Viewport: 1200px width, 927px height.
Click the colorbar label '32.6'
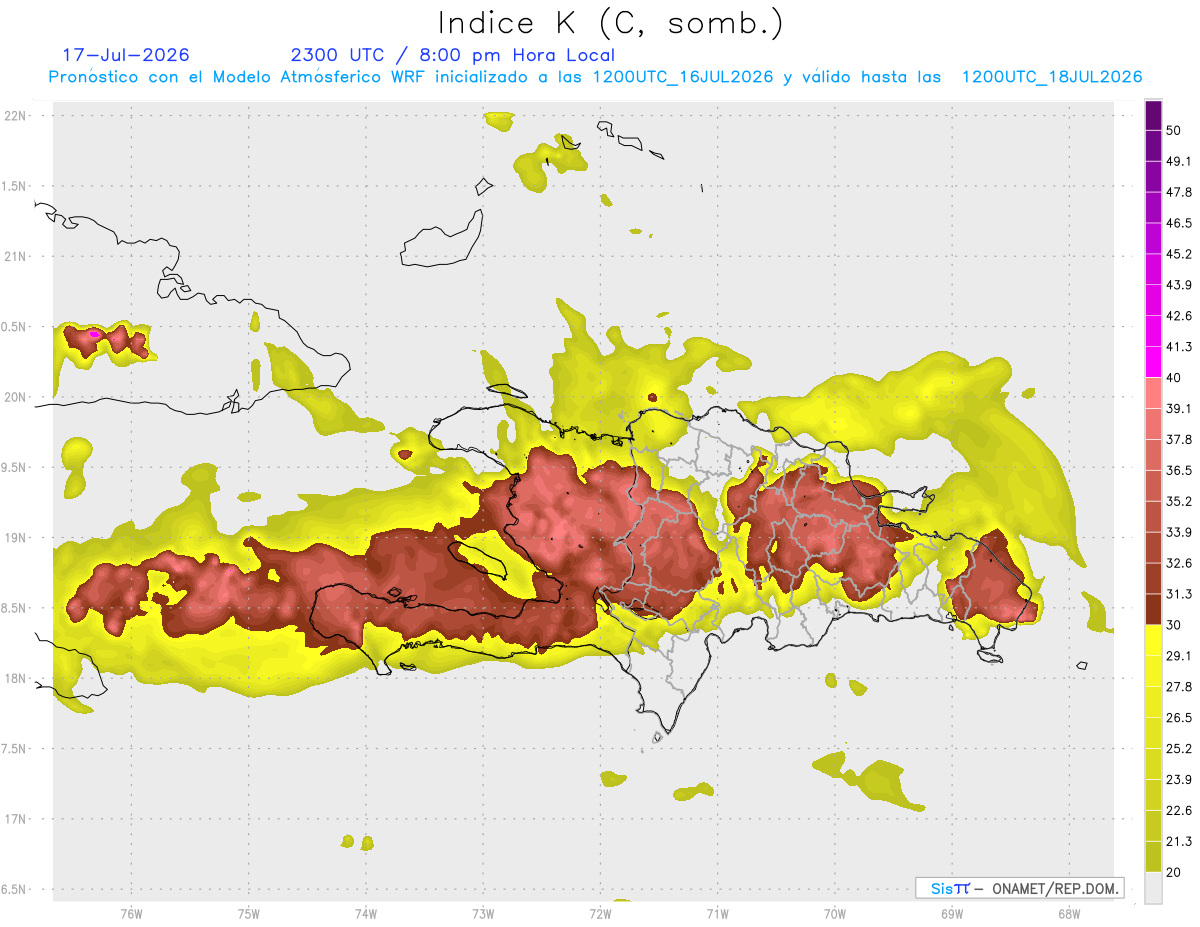pyautogui.click(x=1179, y=563)
